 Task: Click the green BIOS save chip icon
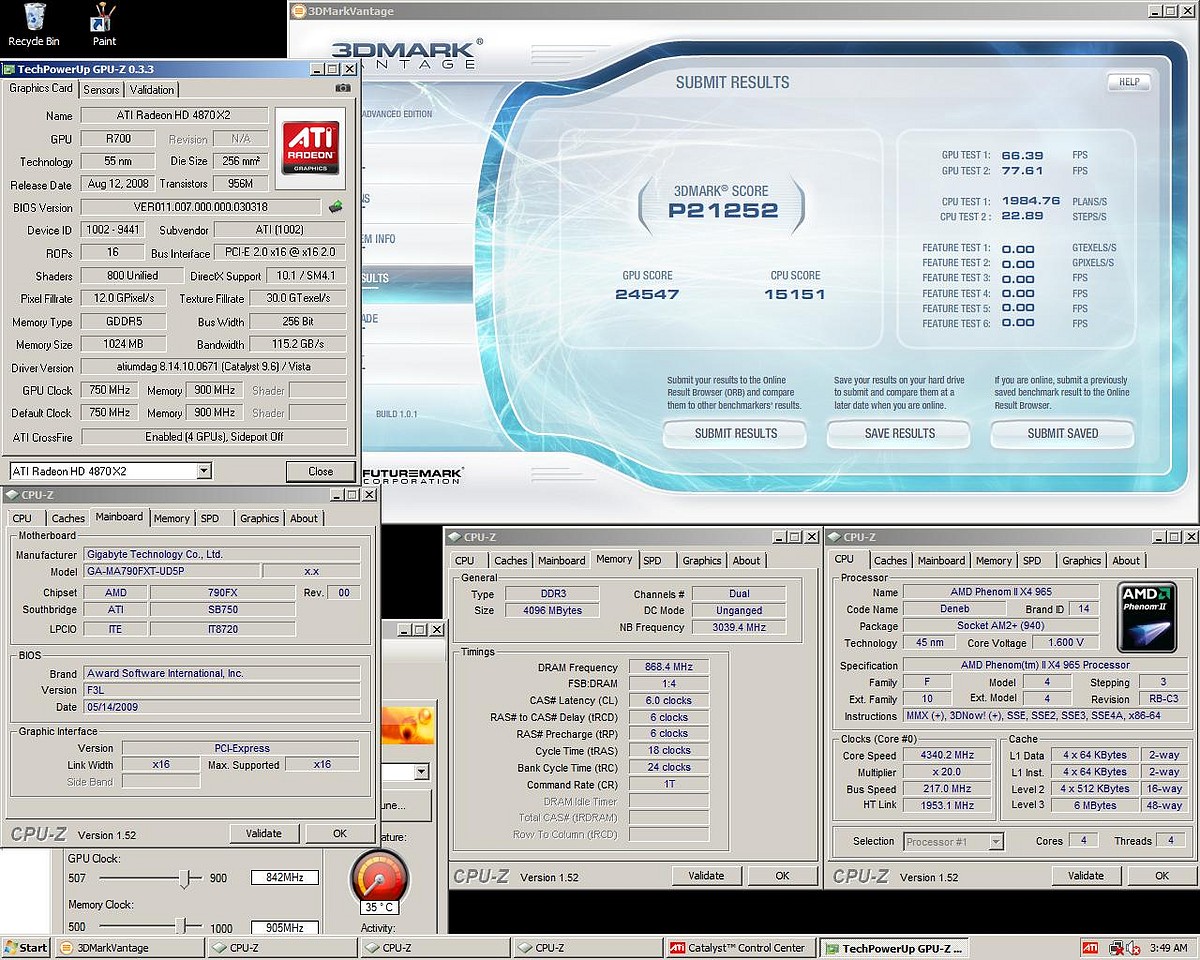(x=336, y=207)
